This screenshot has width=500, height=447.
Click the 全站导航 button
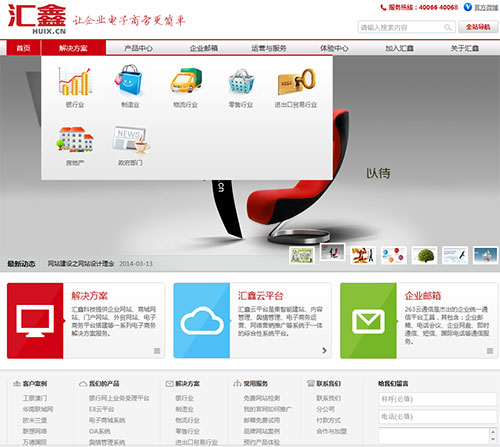pyautogui.click(x=478, y=27)
